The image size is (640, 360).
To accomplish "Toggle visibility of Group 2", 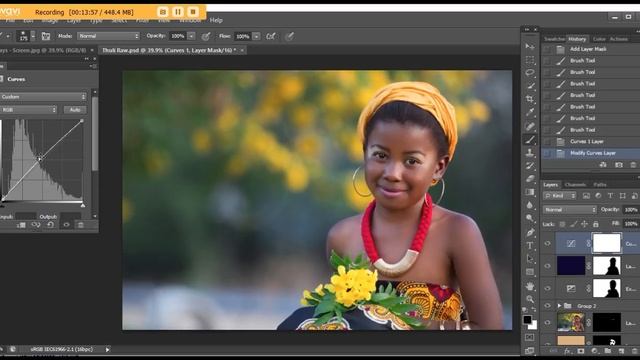I will (x=547, y=306).
